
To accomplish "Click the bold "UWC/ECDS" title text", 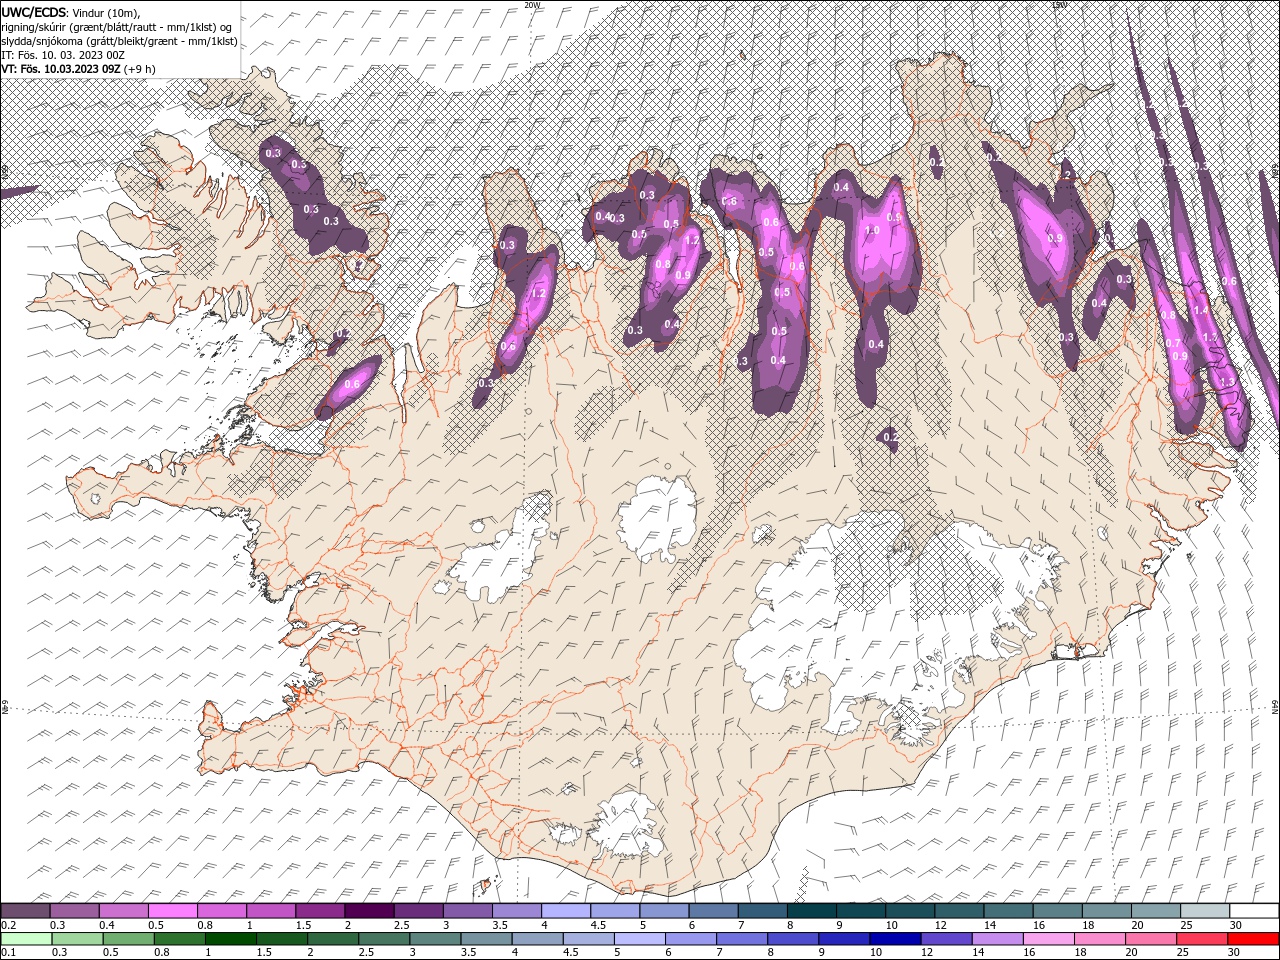I will tap(33, 11).
